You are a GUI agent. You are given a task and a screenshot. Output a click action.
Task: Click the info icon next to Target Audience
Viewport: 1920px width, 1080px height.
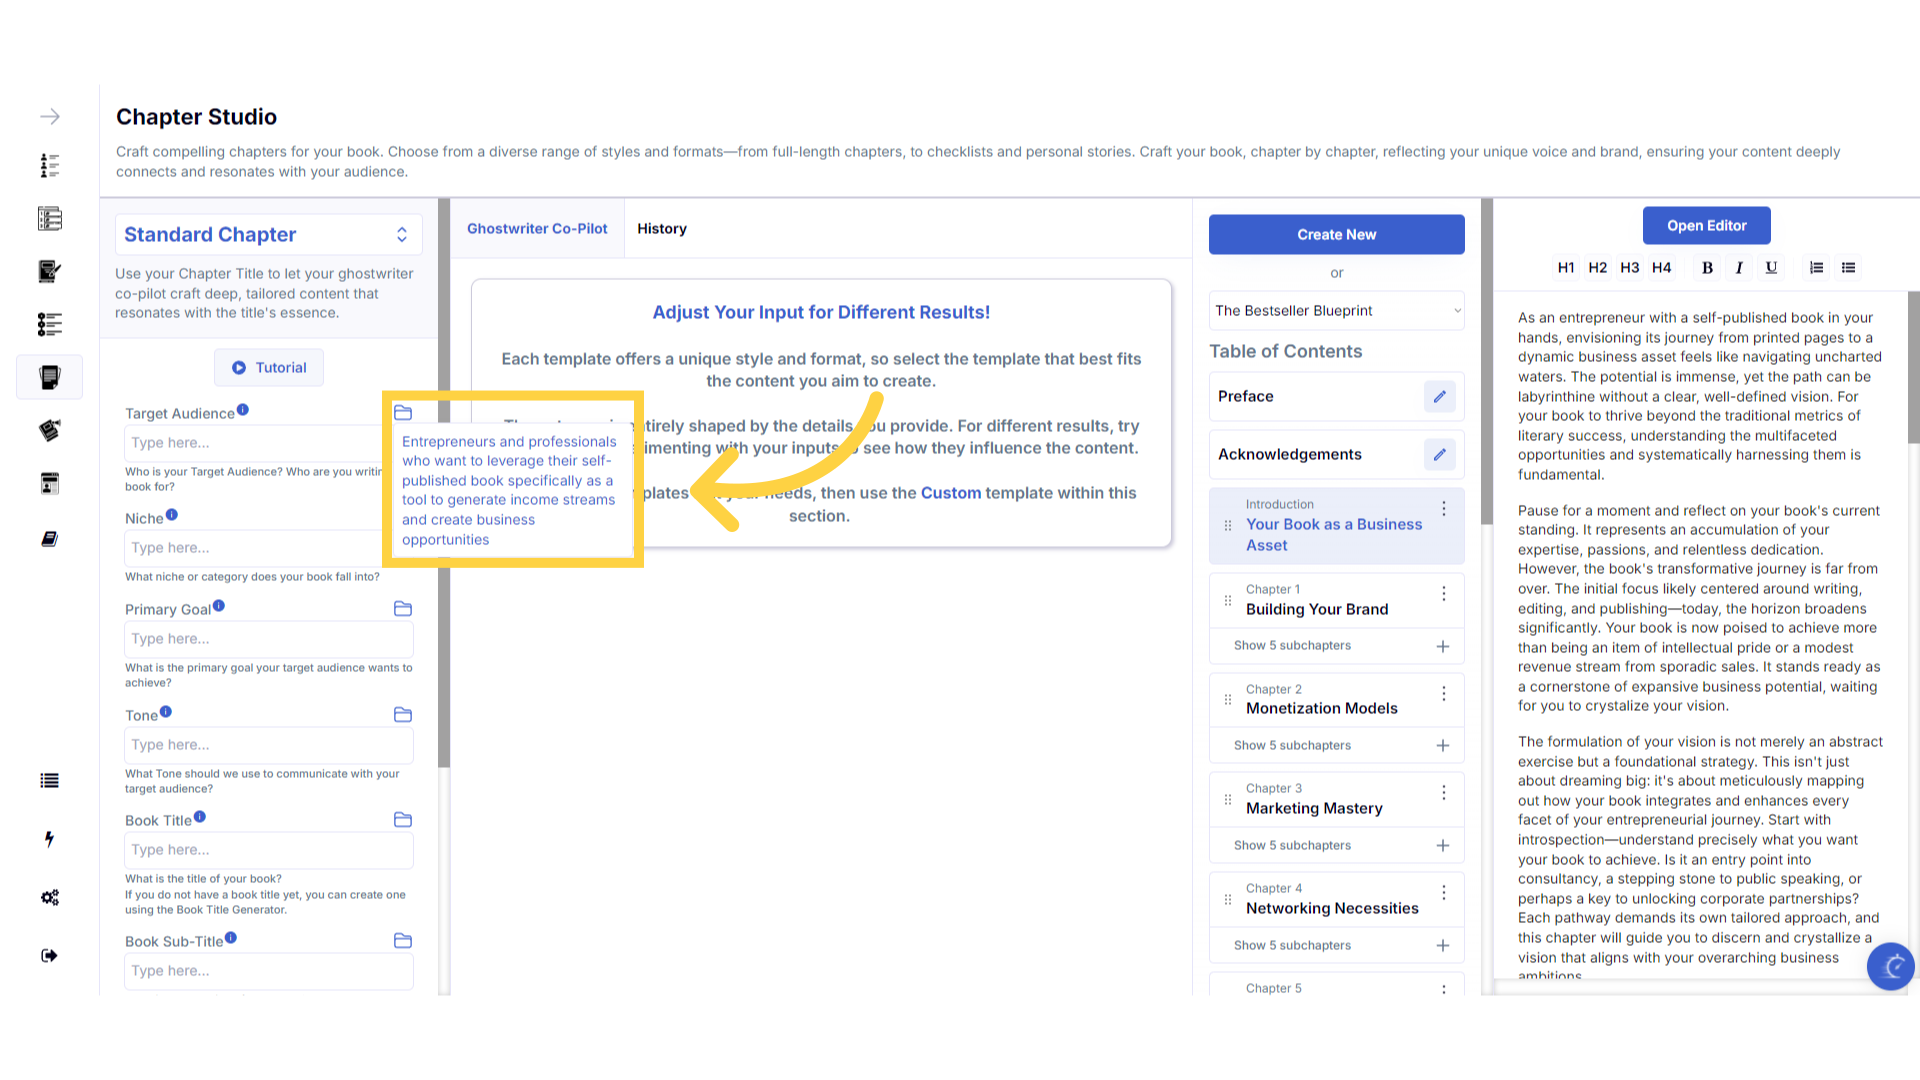[243, 410]
